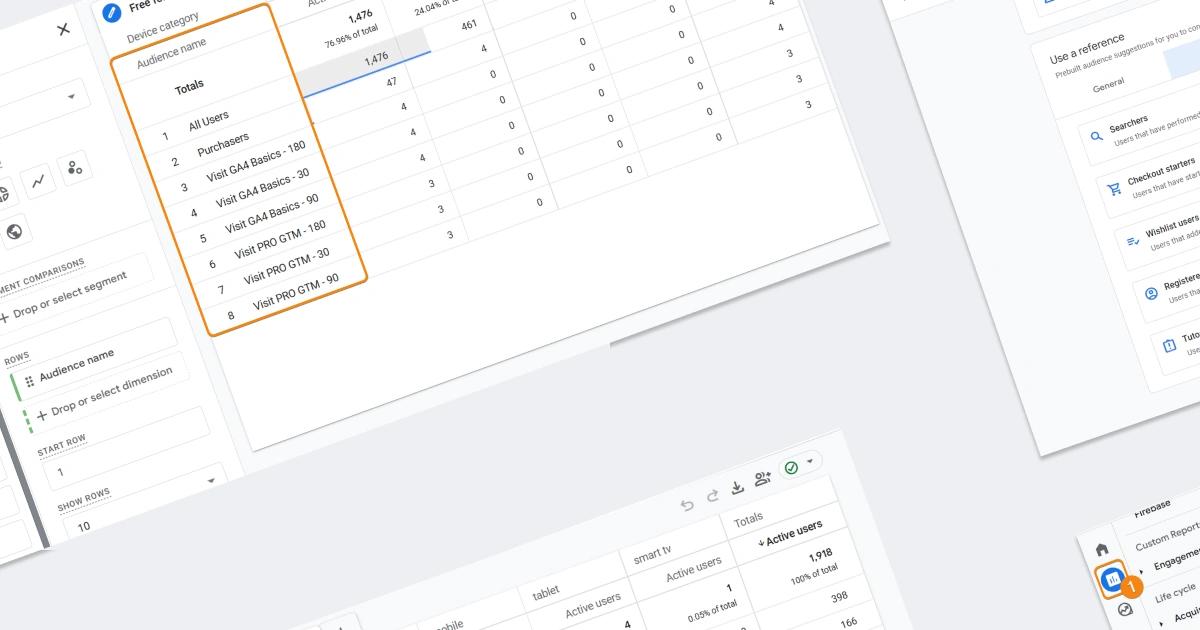Open the green checkmark status dropdown
Viewport: 1200px width, 630px height.
click(799, 465)
